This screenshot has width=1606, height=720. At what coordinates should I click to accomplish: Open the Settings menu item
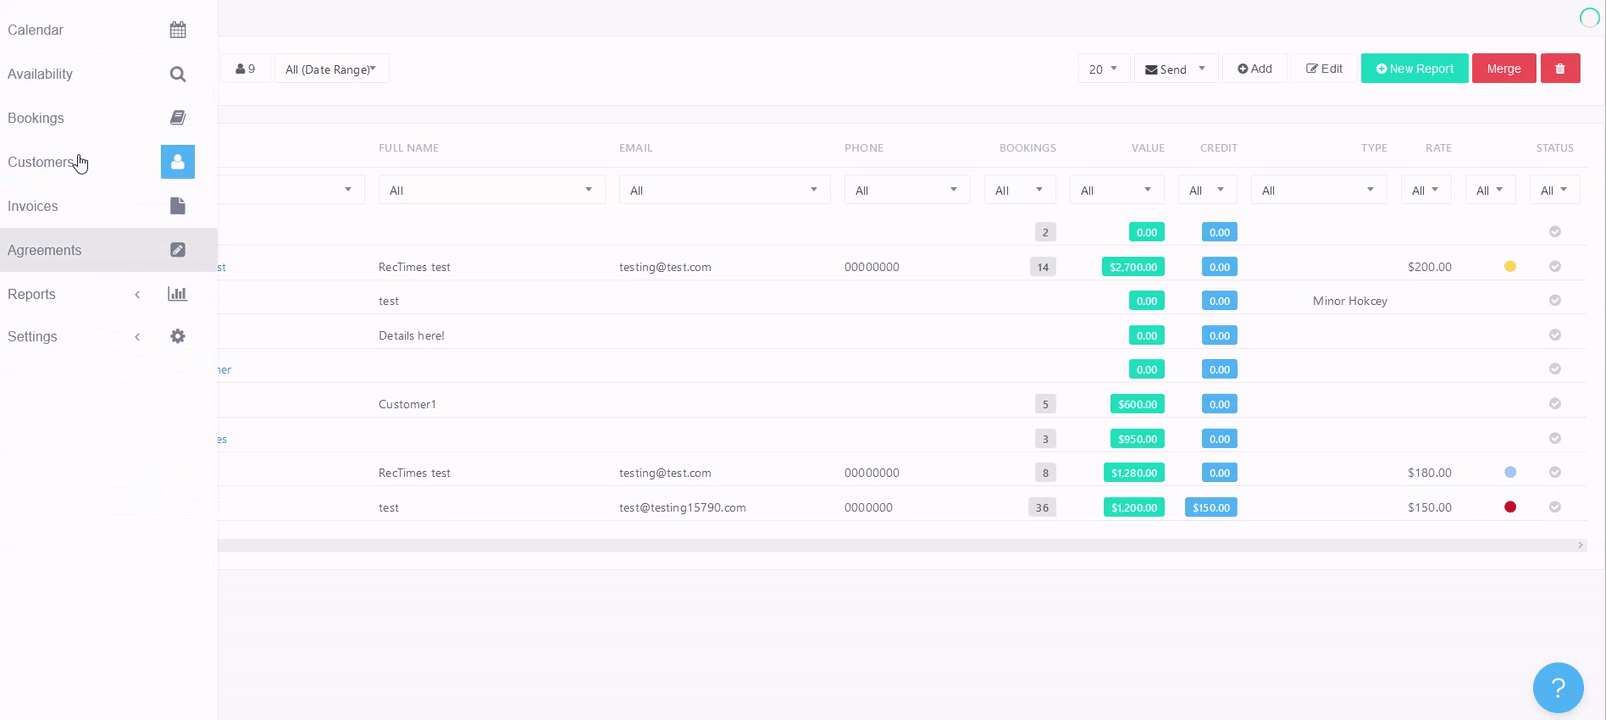pos(33,337)
